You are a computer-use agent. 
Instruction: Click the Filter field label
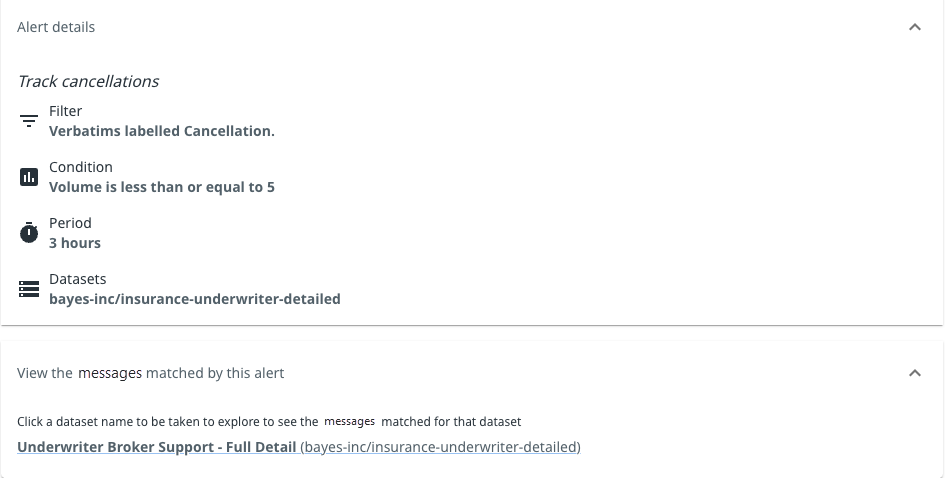coord(65,111)
